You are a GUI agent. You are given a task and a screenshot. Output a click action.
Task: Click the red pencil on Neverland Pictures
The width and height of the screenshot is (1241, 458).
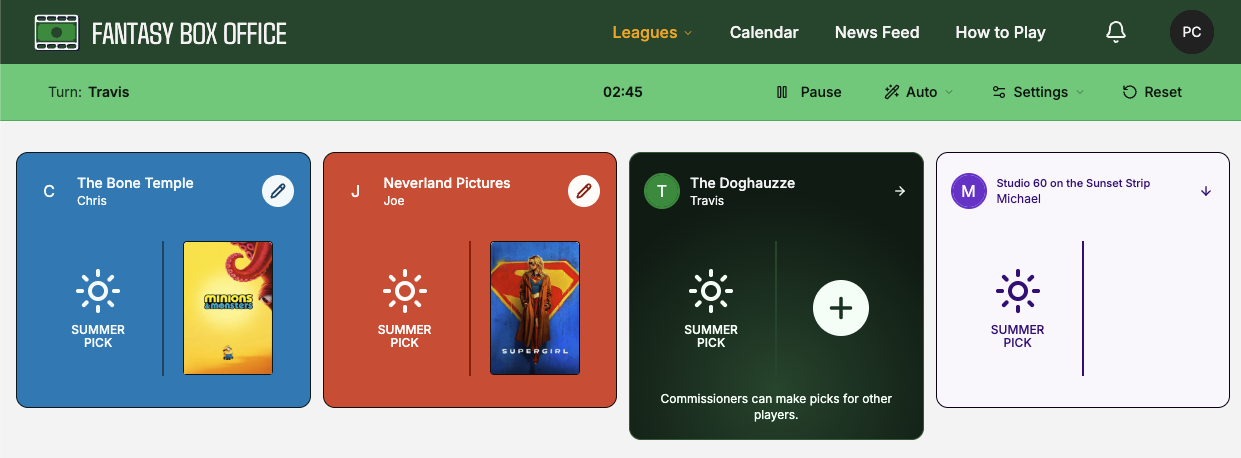[x=584, y=191]
